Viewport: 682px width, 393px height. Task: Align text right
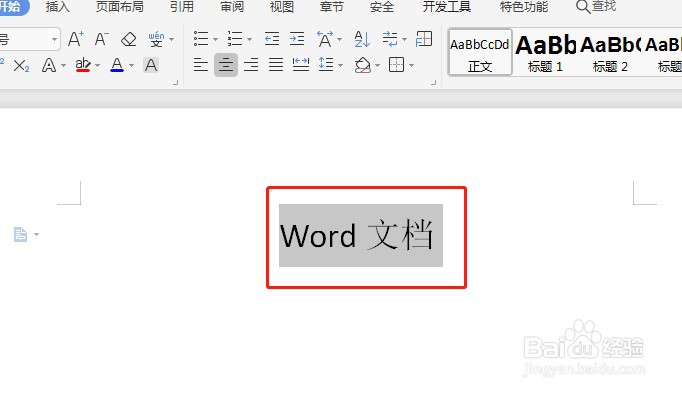pos(251,65)
